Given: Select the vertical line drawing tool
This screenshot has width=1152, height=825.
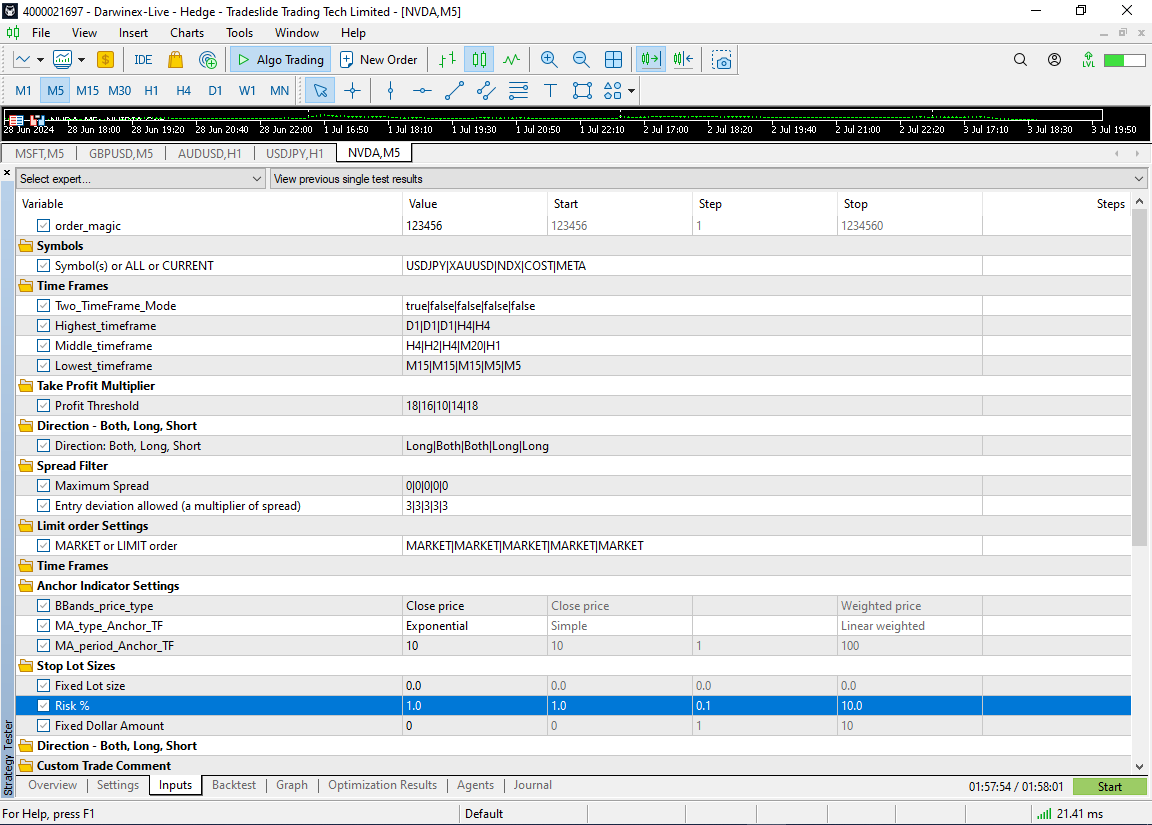Looking at the screenshot, I should (390, 91).
